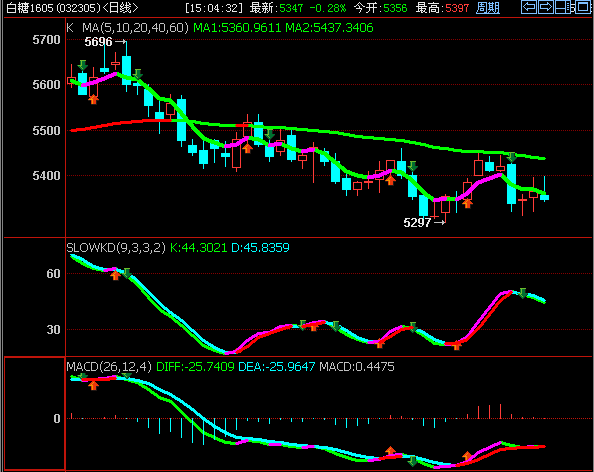Click the MACD(26,12,4) indicator label
This screenshot has height=472, width=594.
[109, 367]
